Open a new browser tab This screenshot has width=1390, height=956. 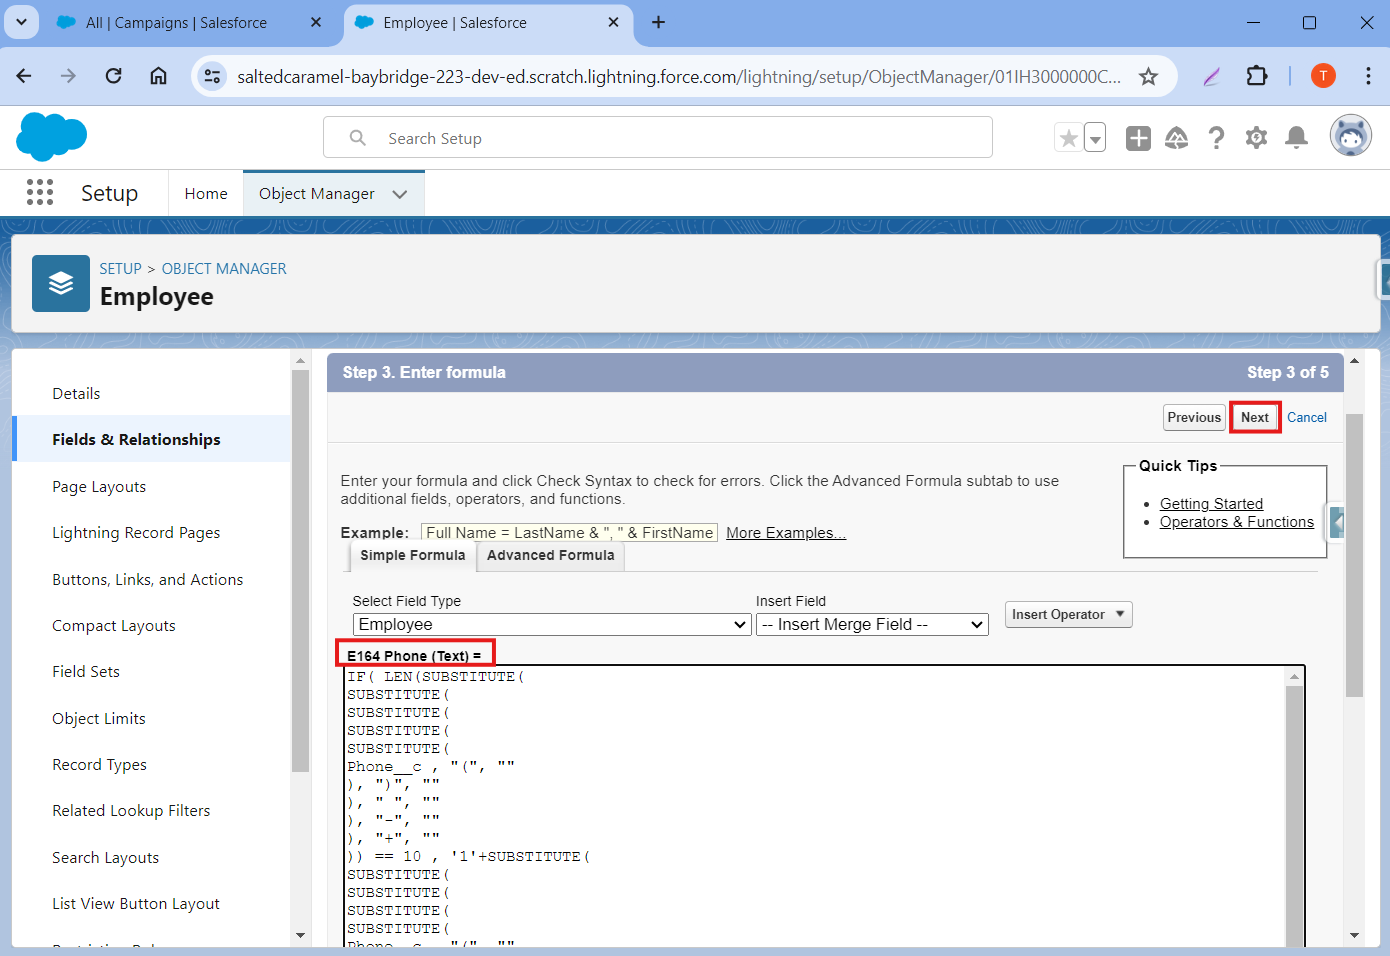tap(658, 22)
